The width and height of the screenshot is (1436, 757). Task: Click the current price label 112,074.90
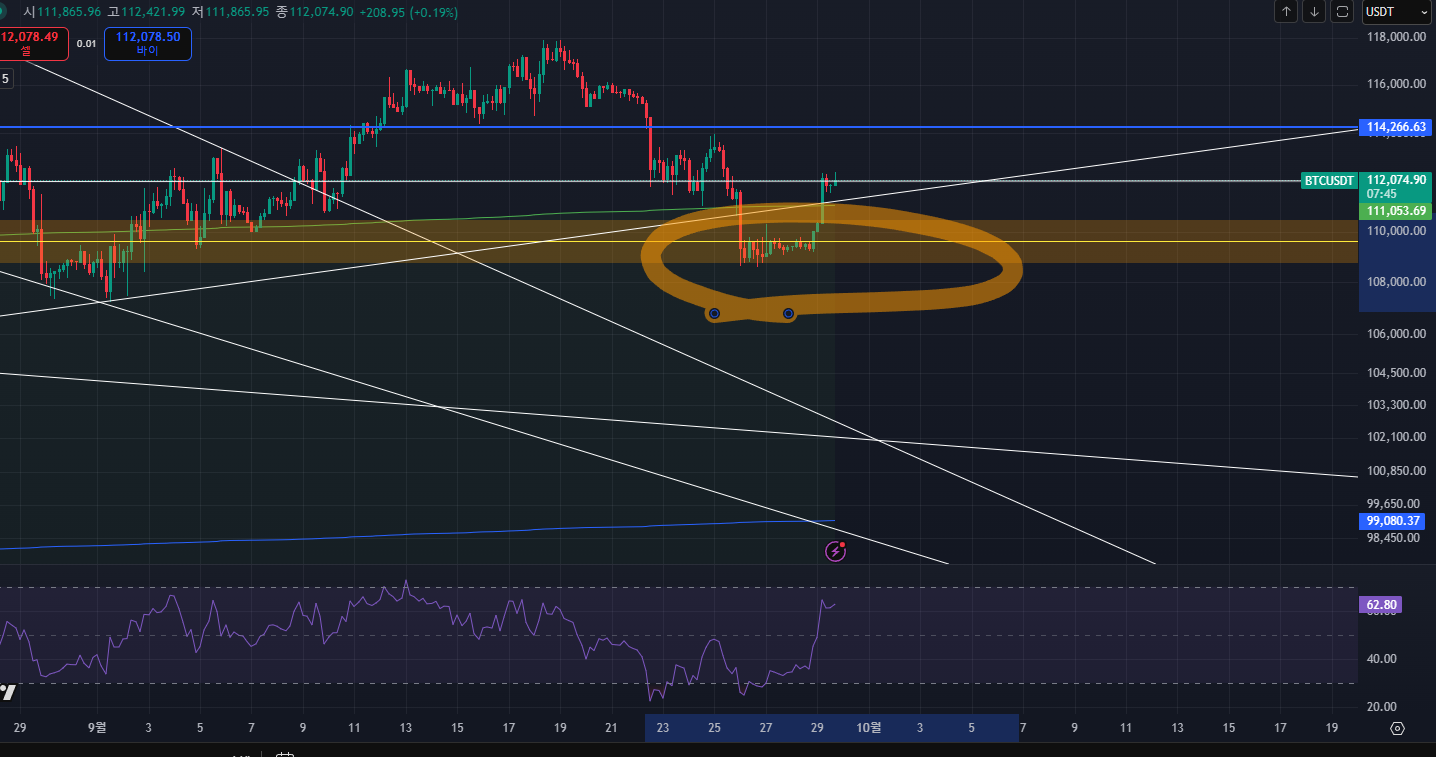click(1396, 180)
